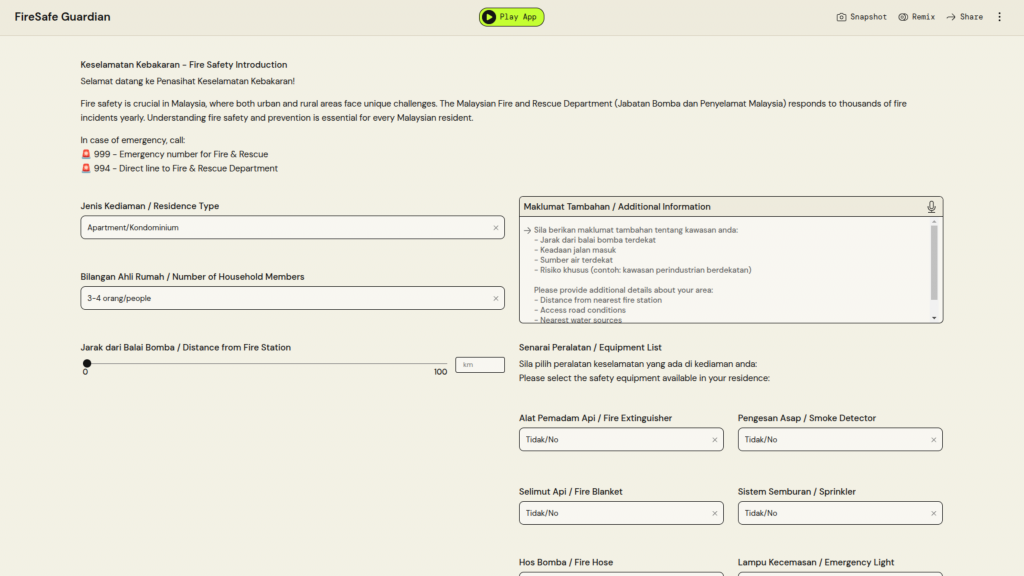This screenshot has height=576, width=1024.
Task: Click the FireSafe Guardian app title
Action: click(x=62, y=17)
